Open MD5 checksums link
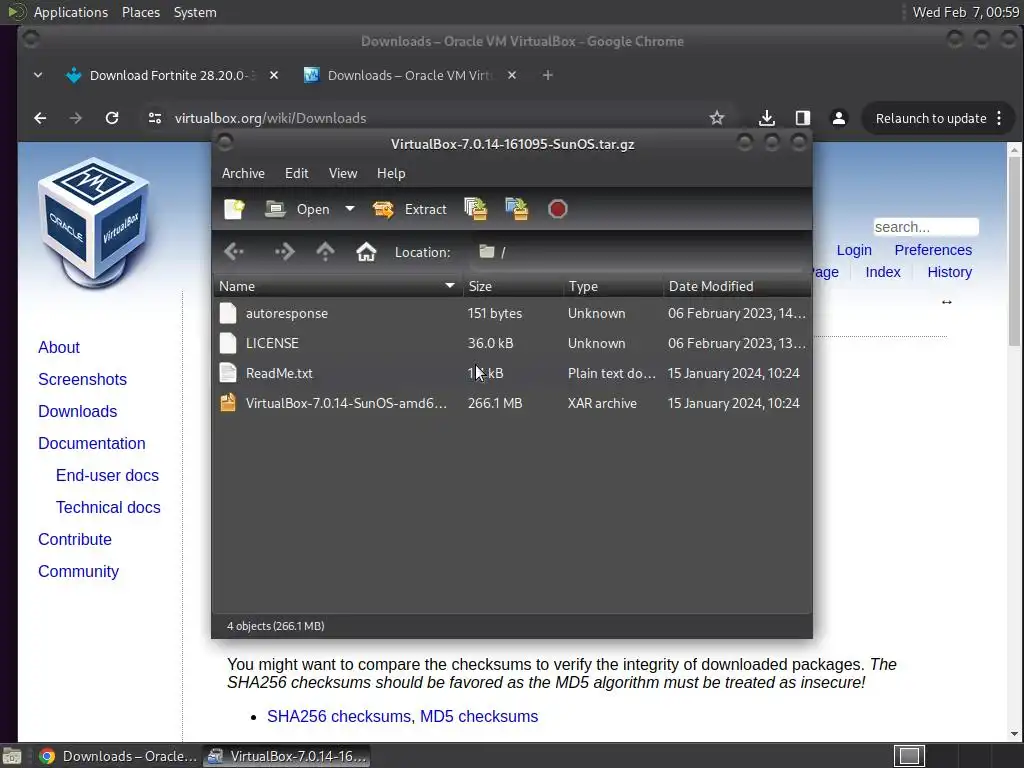Viewport: 1024px width, 768px height. click(x=479, y=716)
